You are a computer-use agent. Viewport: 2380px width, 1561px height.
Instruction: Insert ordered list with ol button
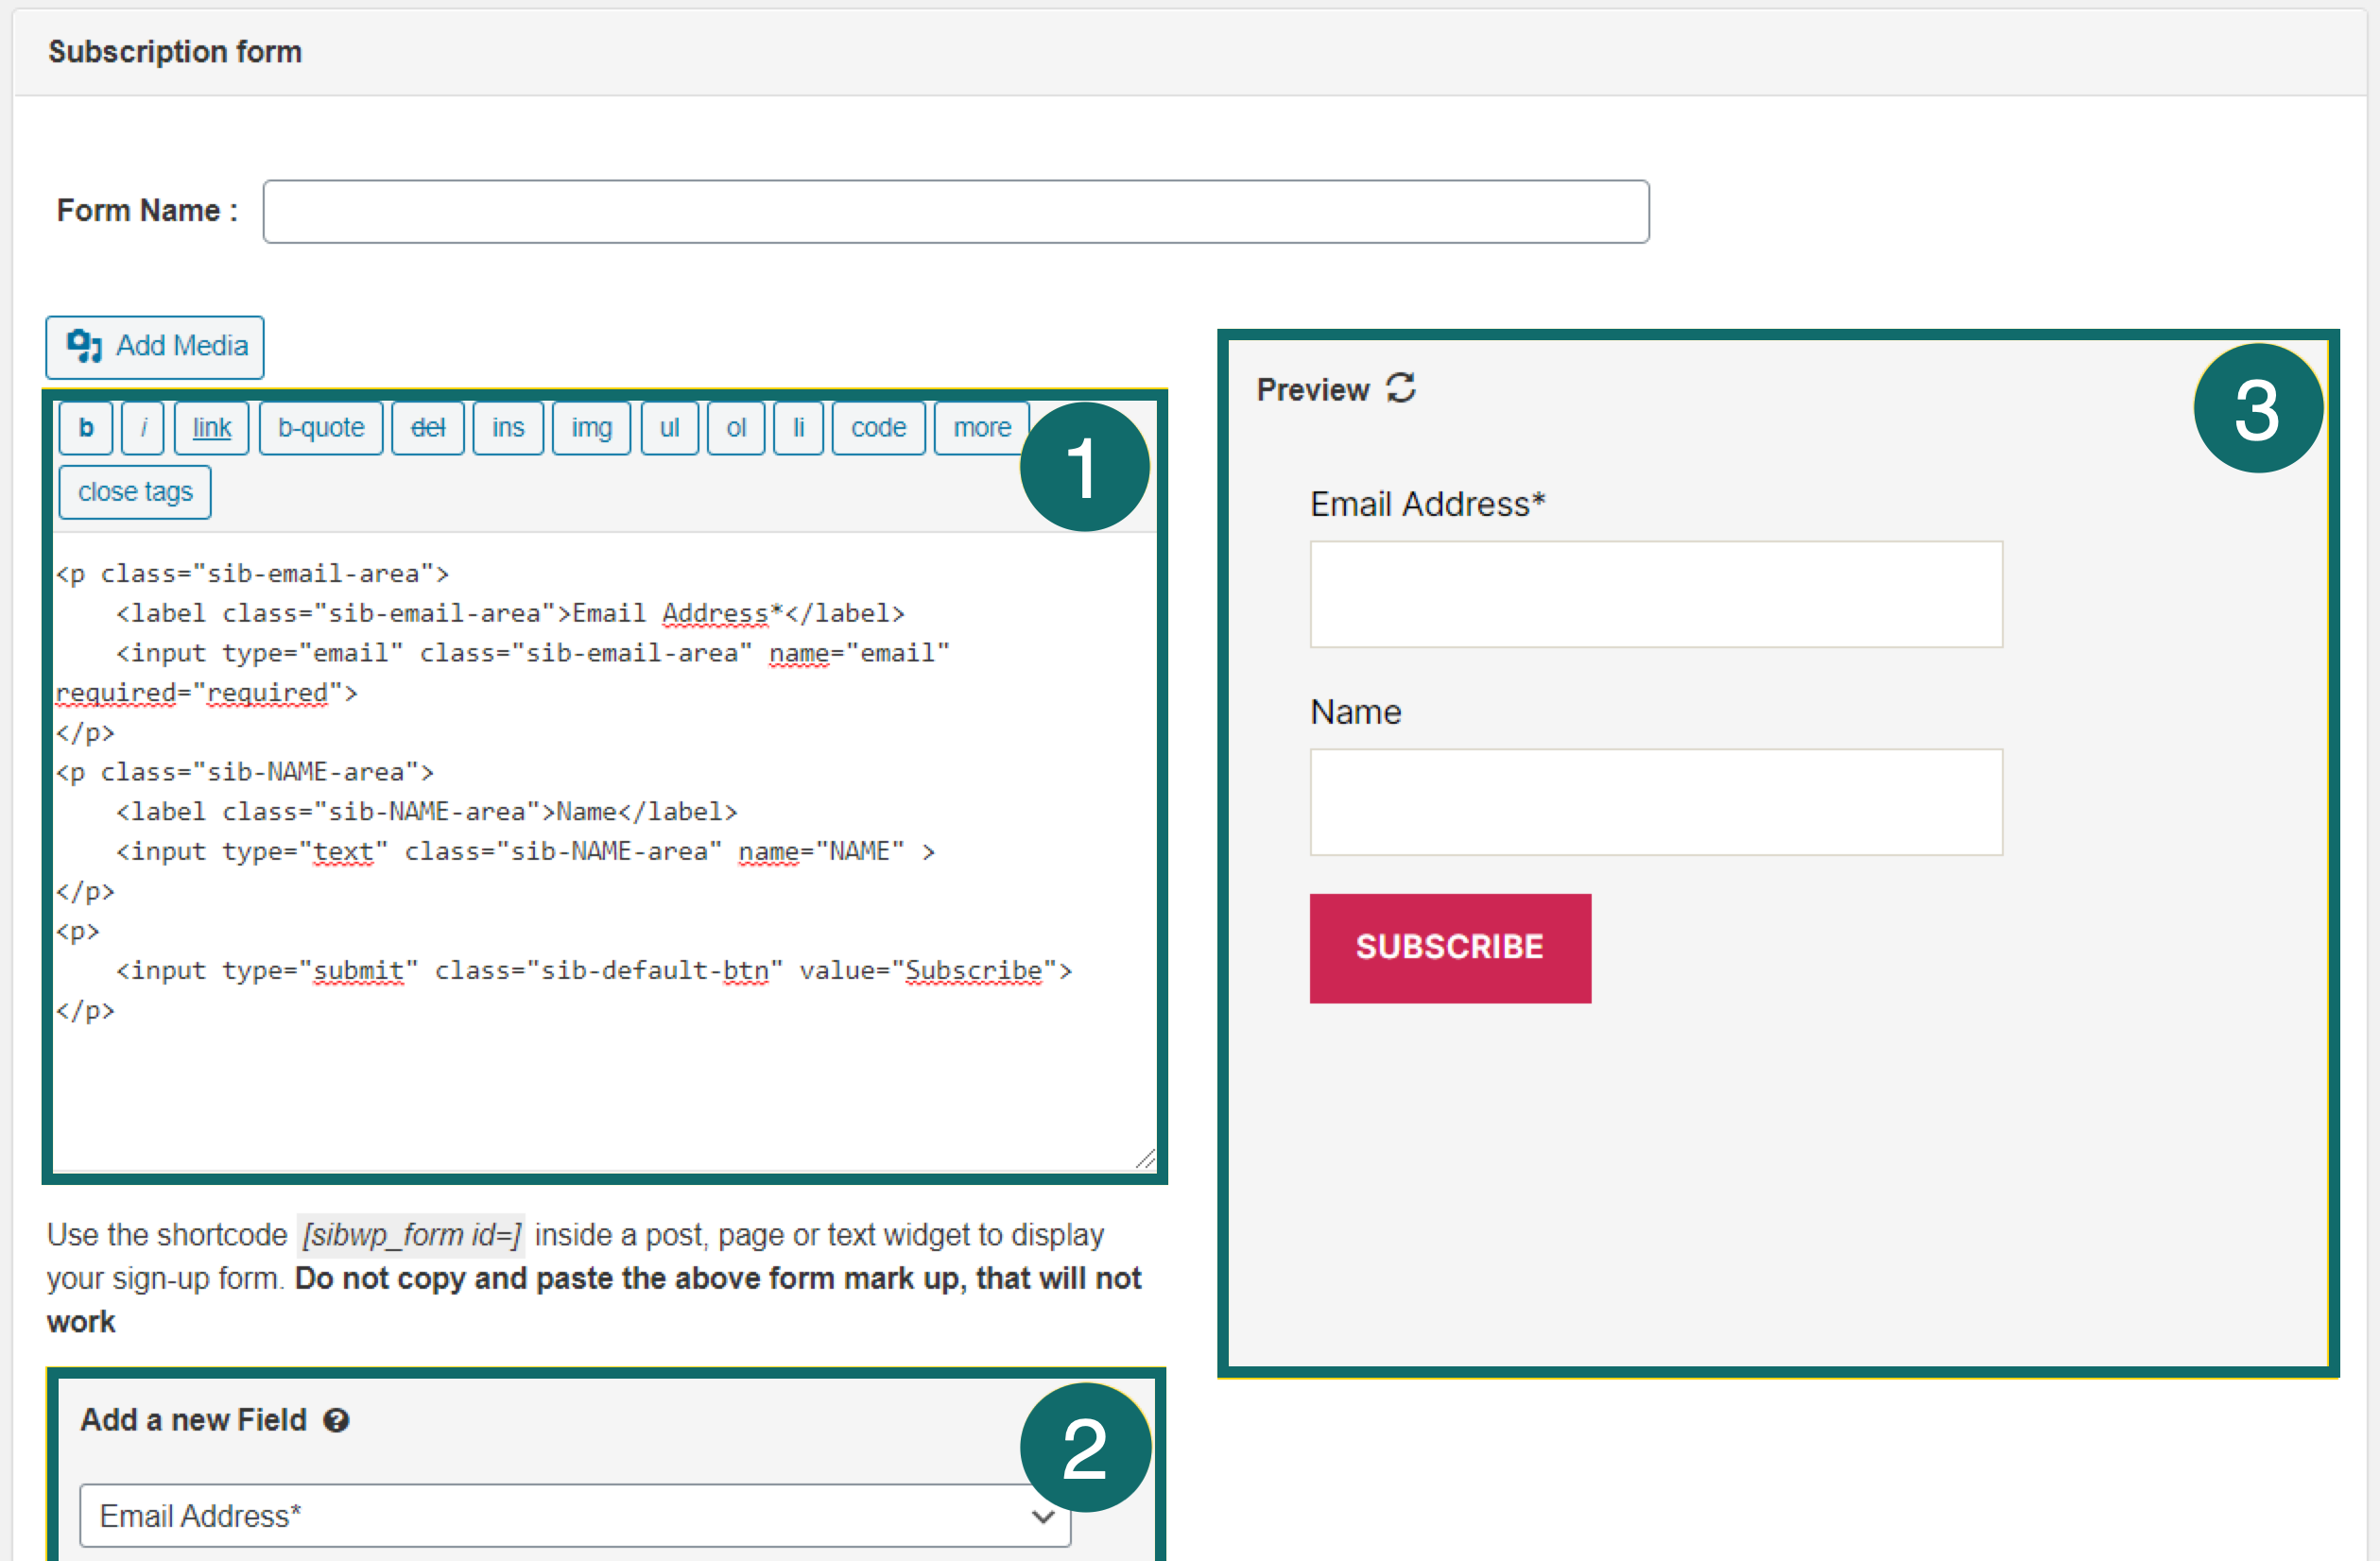click(x=737, y=428)
